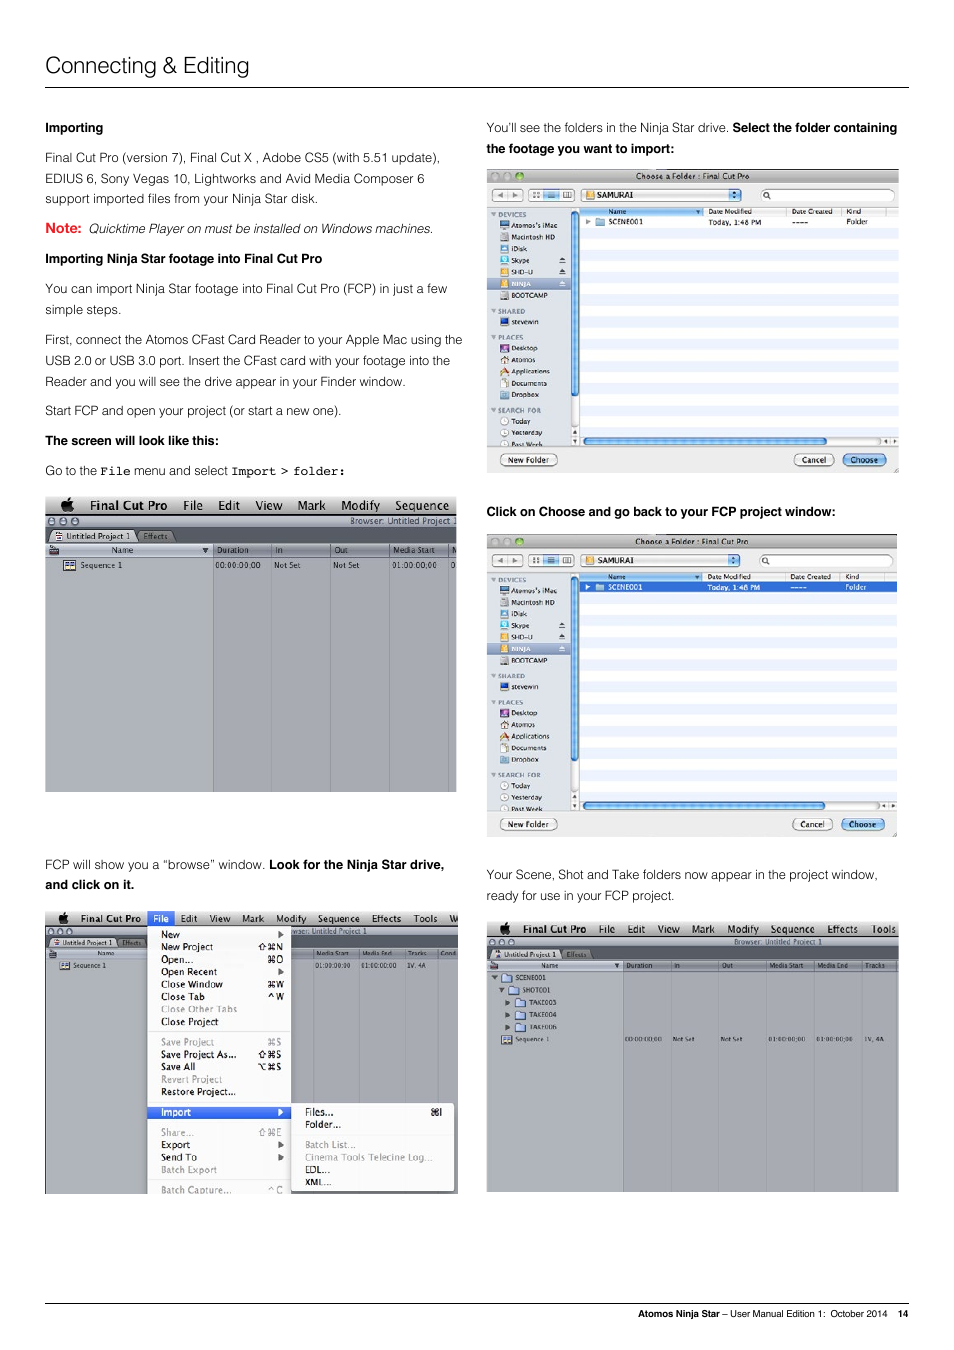954x1350 pixels.
Task: Click Forward arrow in dialog with highlighted SCENE001
Action: click(515, 560)
